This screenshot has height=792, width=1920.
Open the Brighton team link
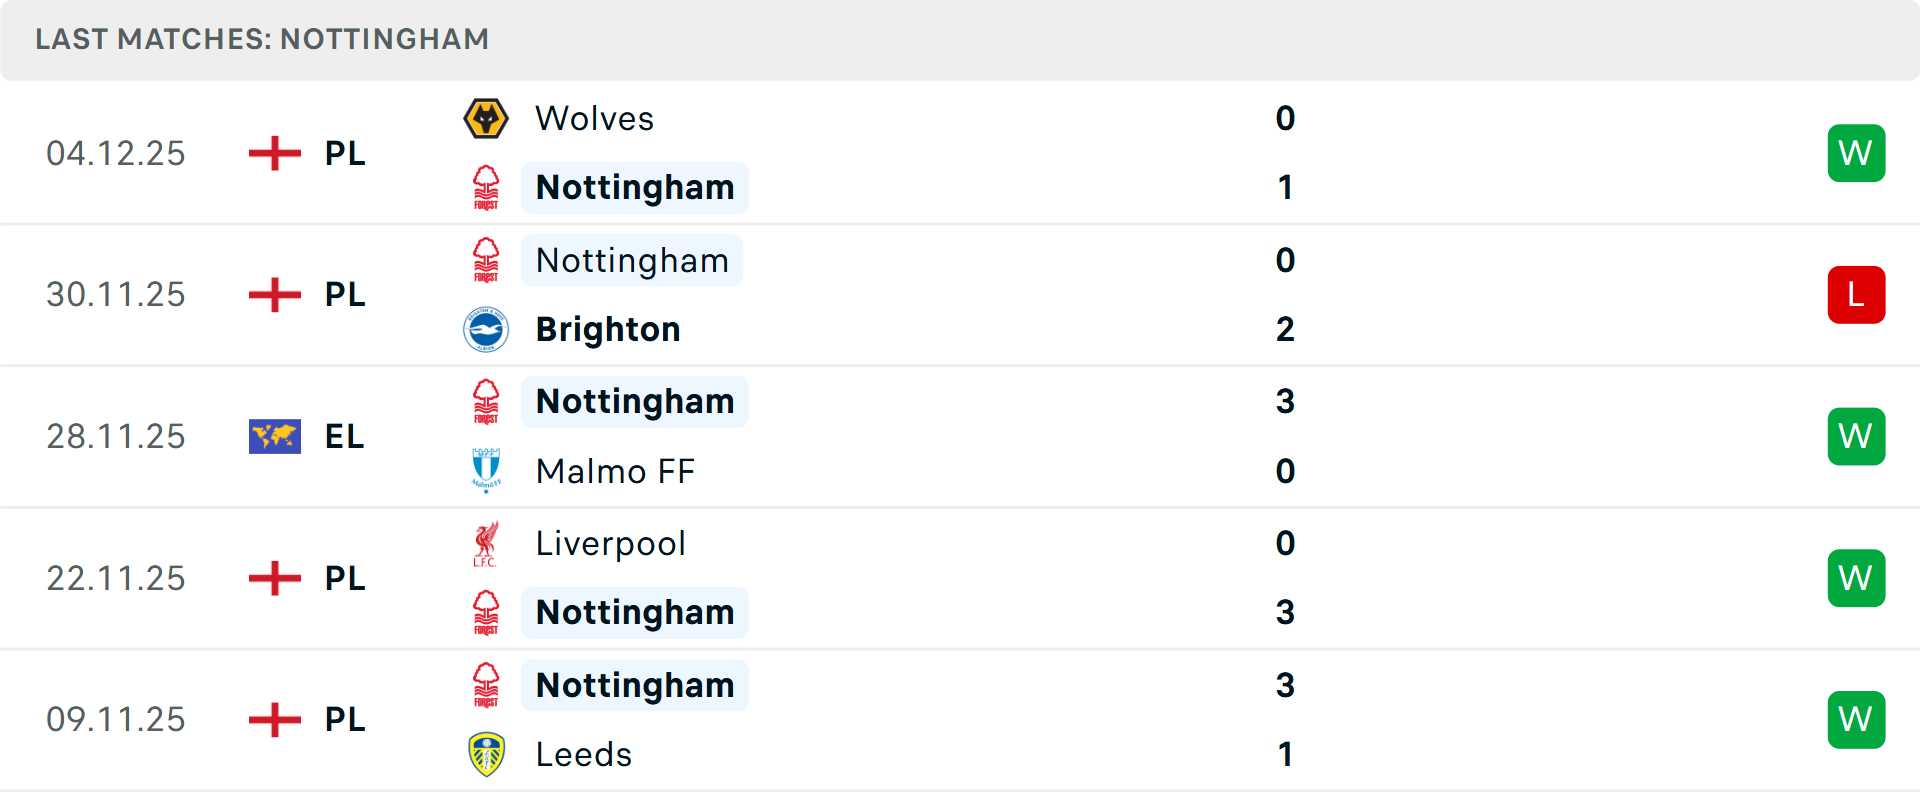pyautogui.click(x=608, y=330)
